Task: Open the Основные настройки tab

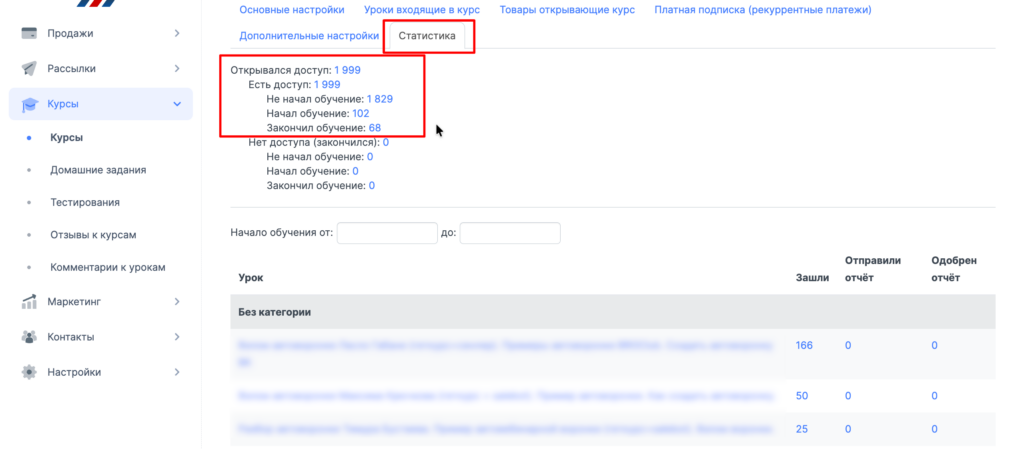Action: 292,10
